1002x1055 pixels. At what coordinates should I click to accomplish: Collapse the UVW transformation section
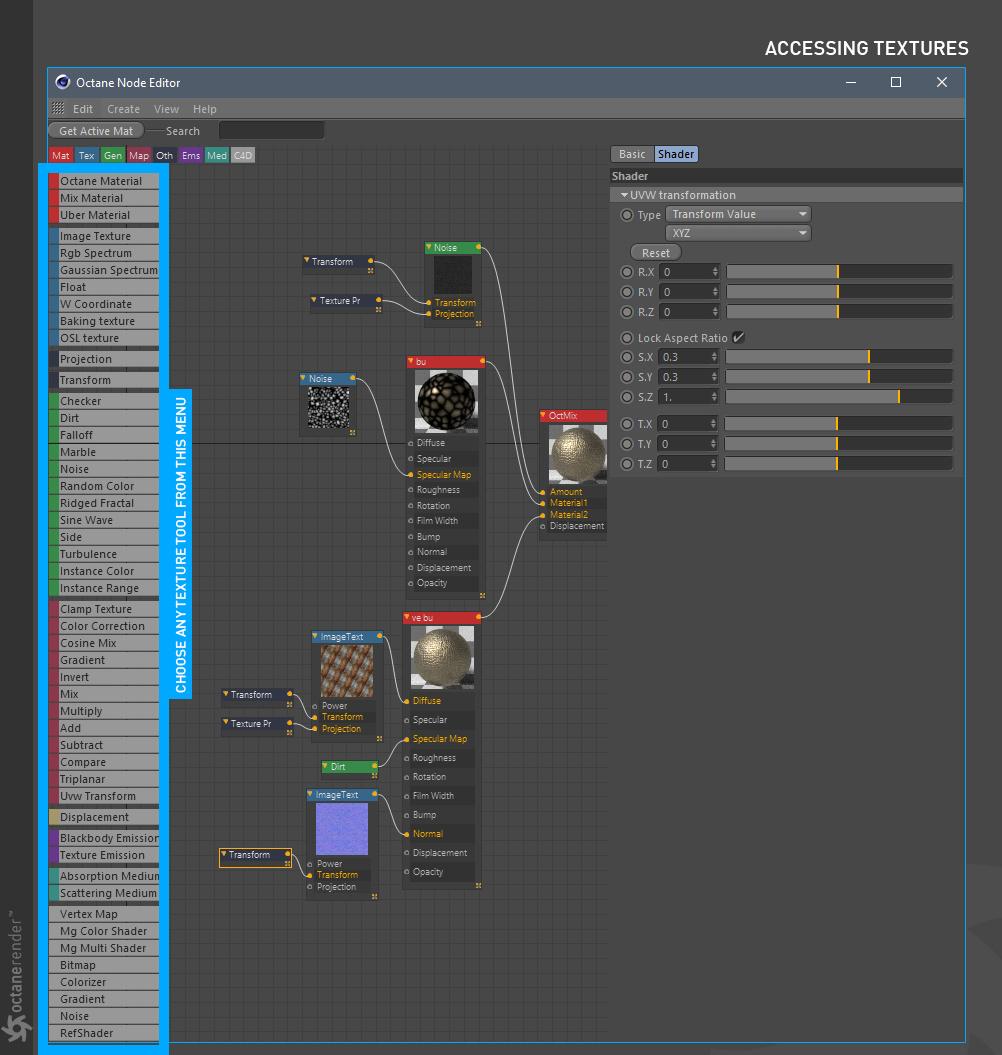624,195
